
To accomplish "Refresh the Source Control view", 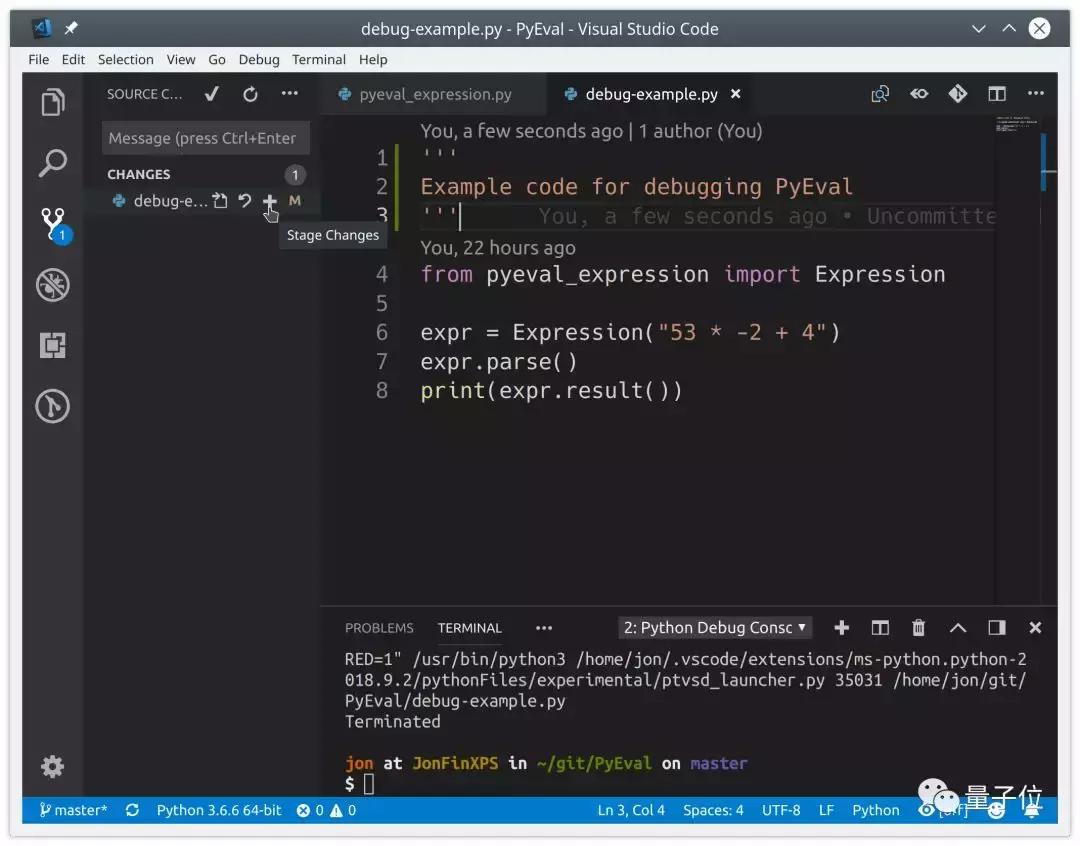I will tap(249, 93).
